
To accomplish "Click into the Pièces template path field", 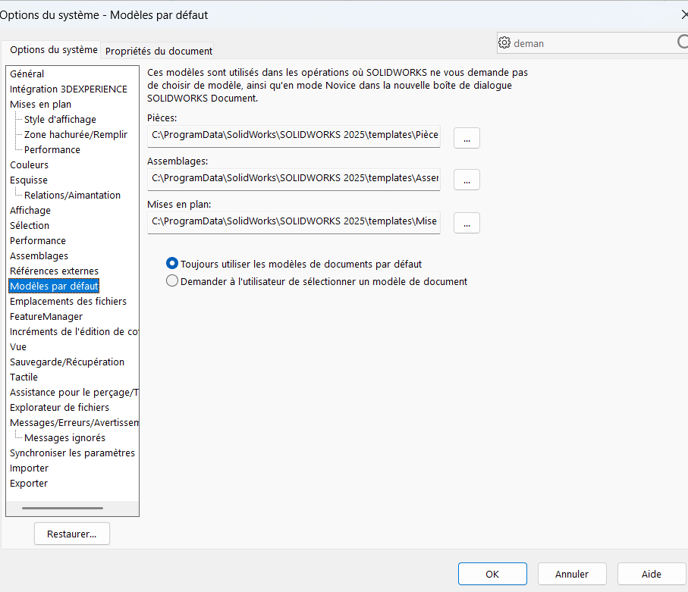I will click(294, 136).
